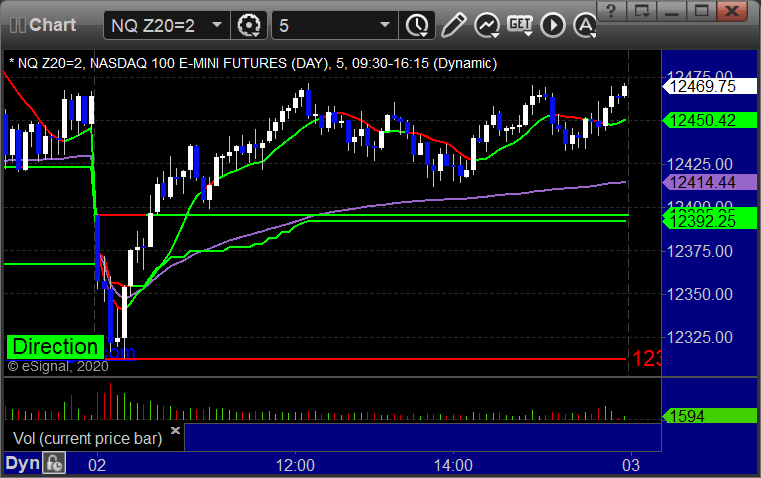Click the 12469.75 current price label
The image size is (761, 478).
(x=709, y=86)
